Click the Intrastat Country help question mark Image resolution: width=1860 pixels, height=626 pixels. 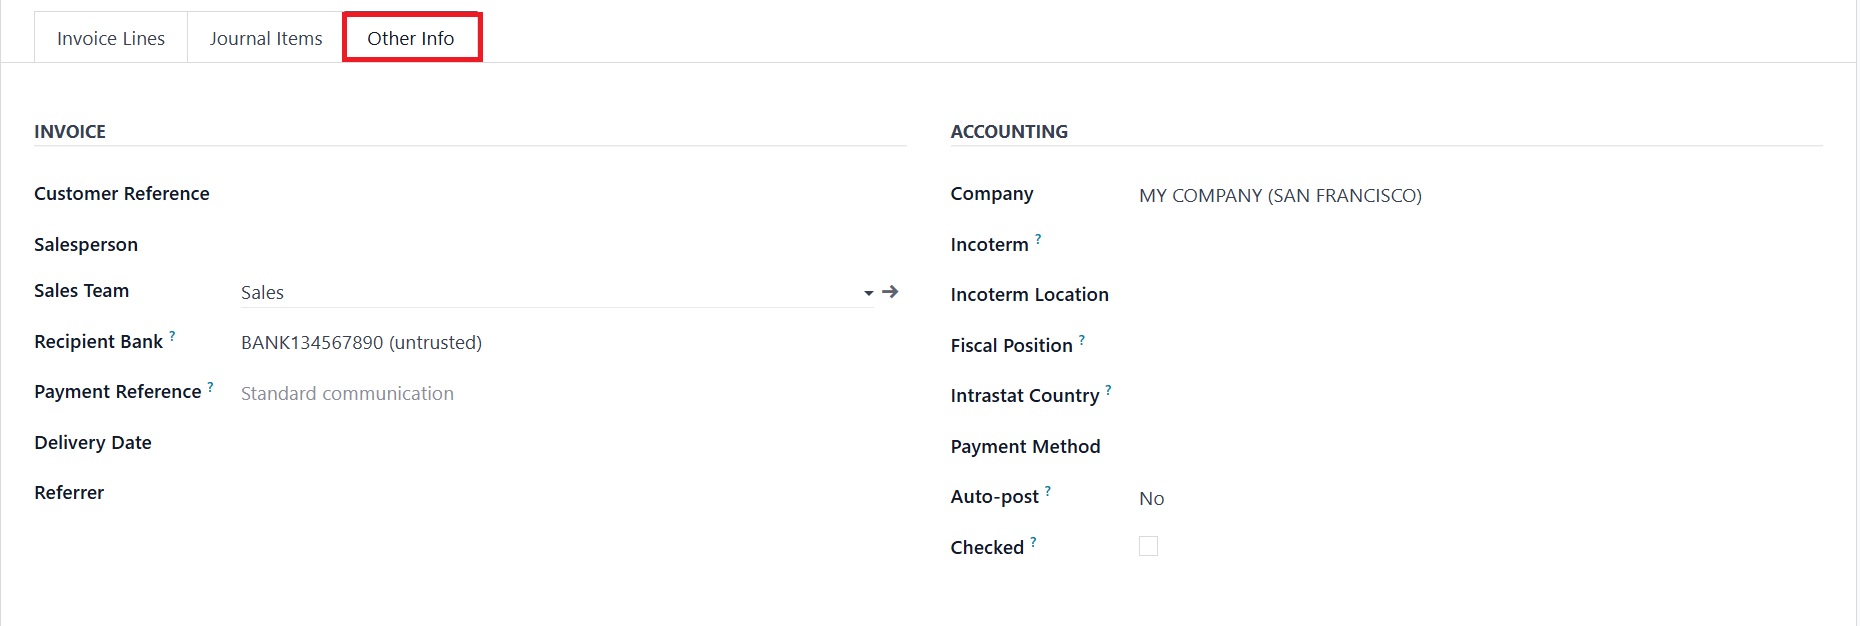click(x=1108, y=390)
